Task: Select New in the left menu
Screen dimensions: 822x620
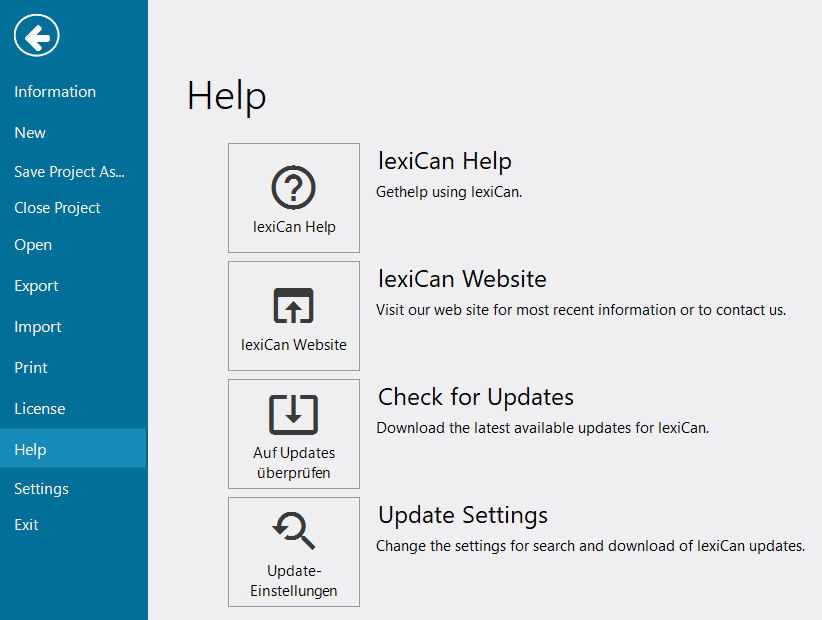Action: (x=30, y=133)
